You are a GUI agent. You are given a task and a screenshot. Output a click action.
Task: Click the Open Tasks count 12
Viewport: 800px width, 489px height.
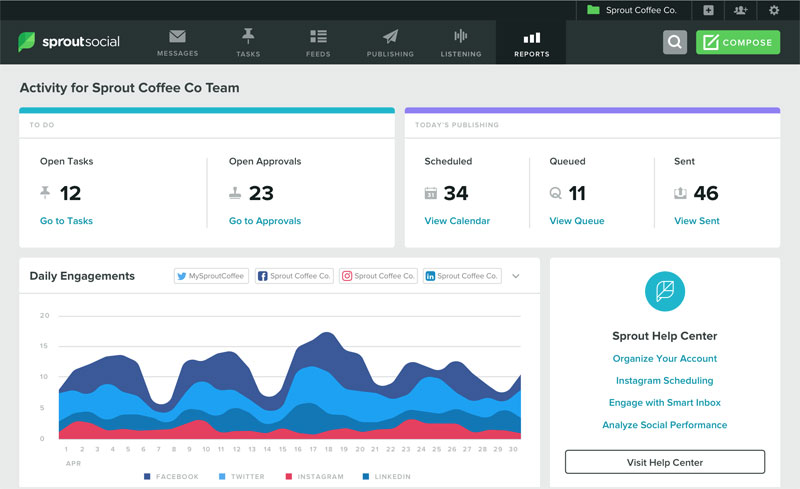coord(70,193)
